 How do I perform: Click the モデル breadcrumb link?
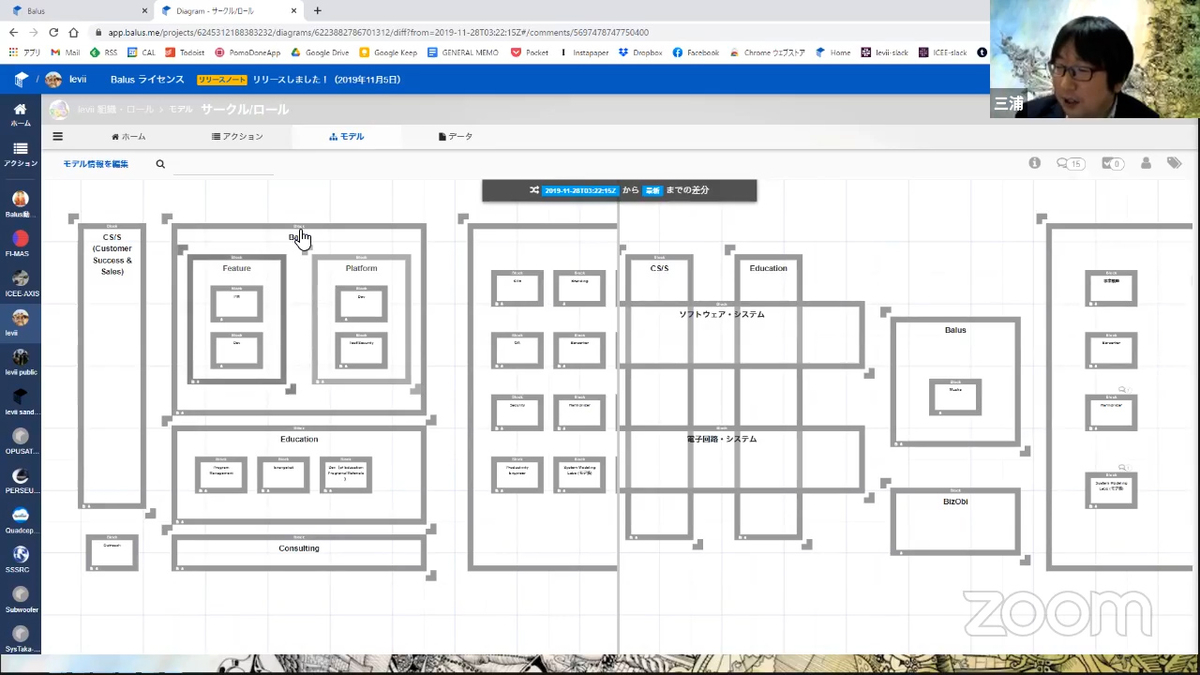click(x=181, y=110)
